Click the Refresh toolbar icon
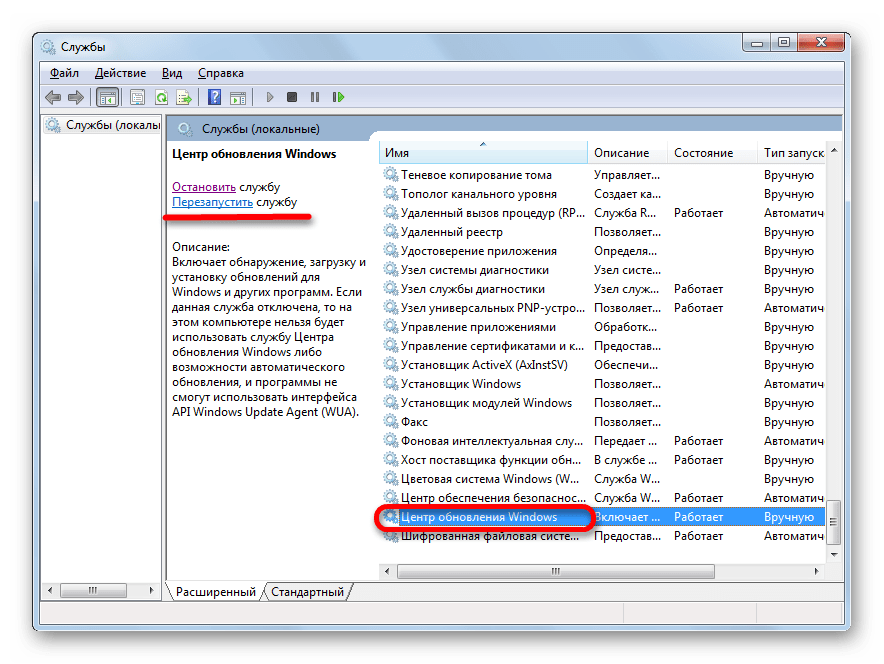 click(x=160, y=97)
